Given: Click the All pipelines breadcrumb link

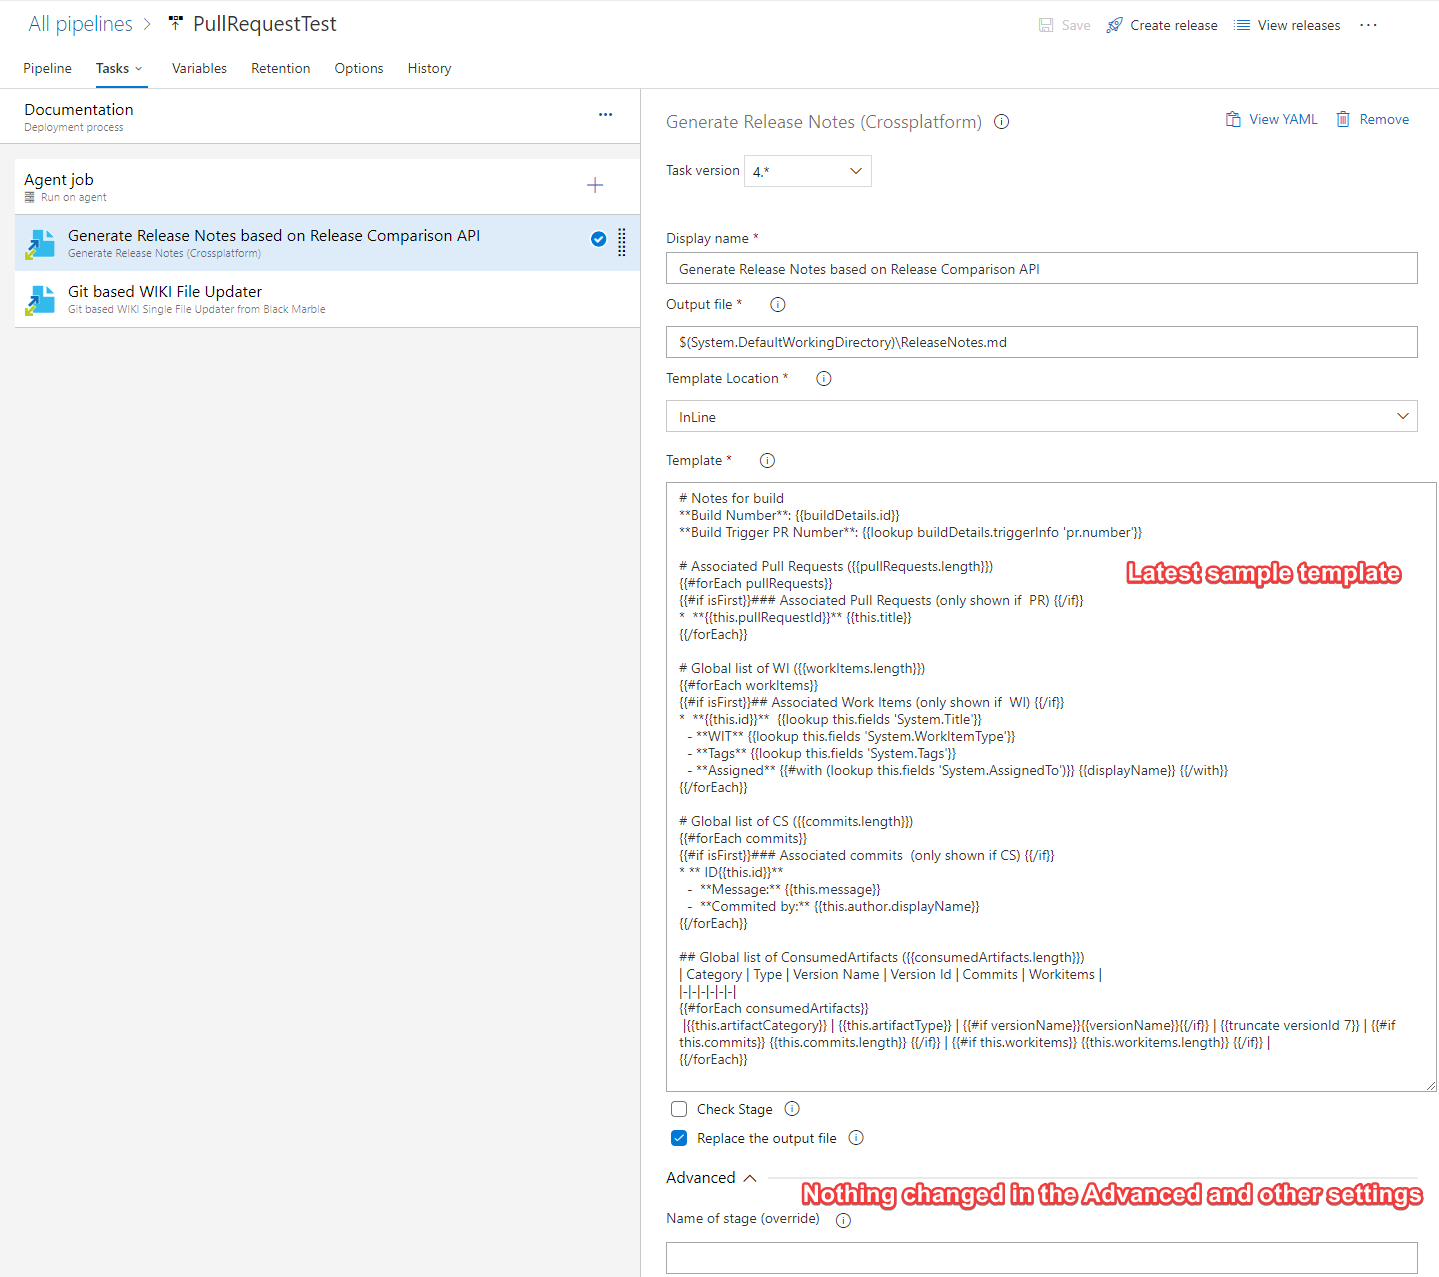Looking at the screenshot, I should [x=80, y=23].
